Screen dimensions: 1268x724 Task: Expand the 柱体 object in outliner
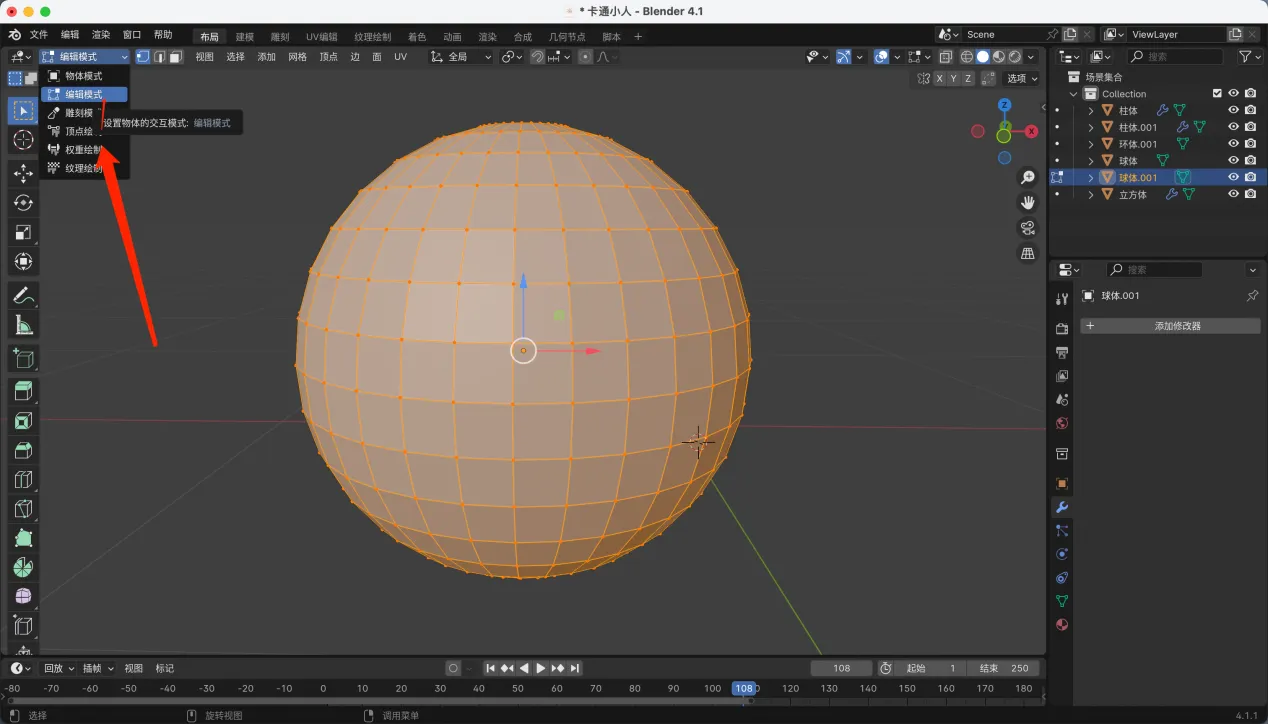click(1091, 111)
